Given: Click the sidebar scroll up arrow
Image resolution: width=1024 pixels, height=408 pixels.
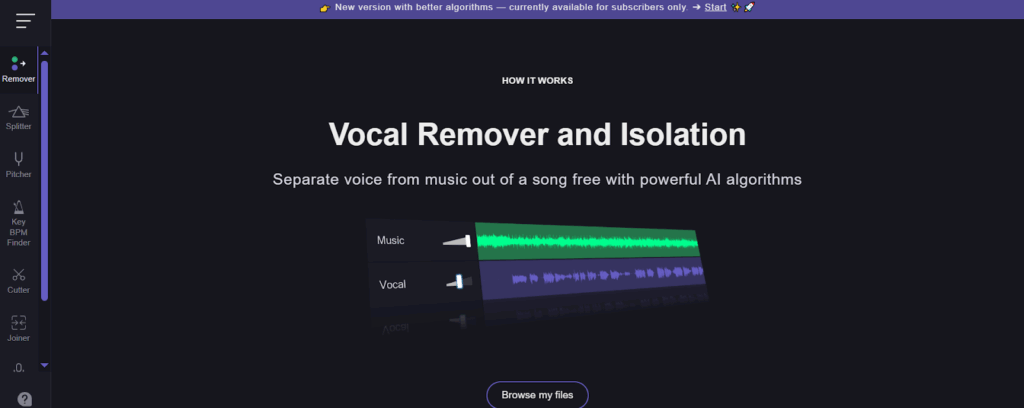Looking at the screenshot, I should 44,53.
